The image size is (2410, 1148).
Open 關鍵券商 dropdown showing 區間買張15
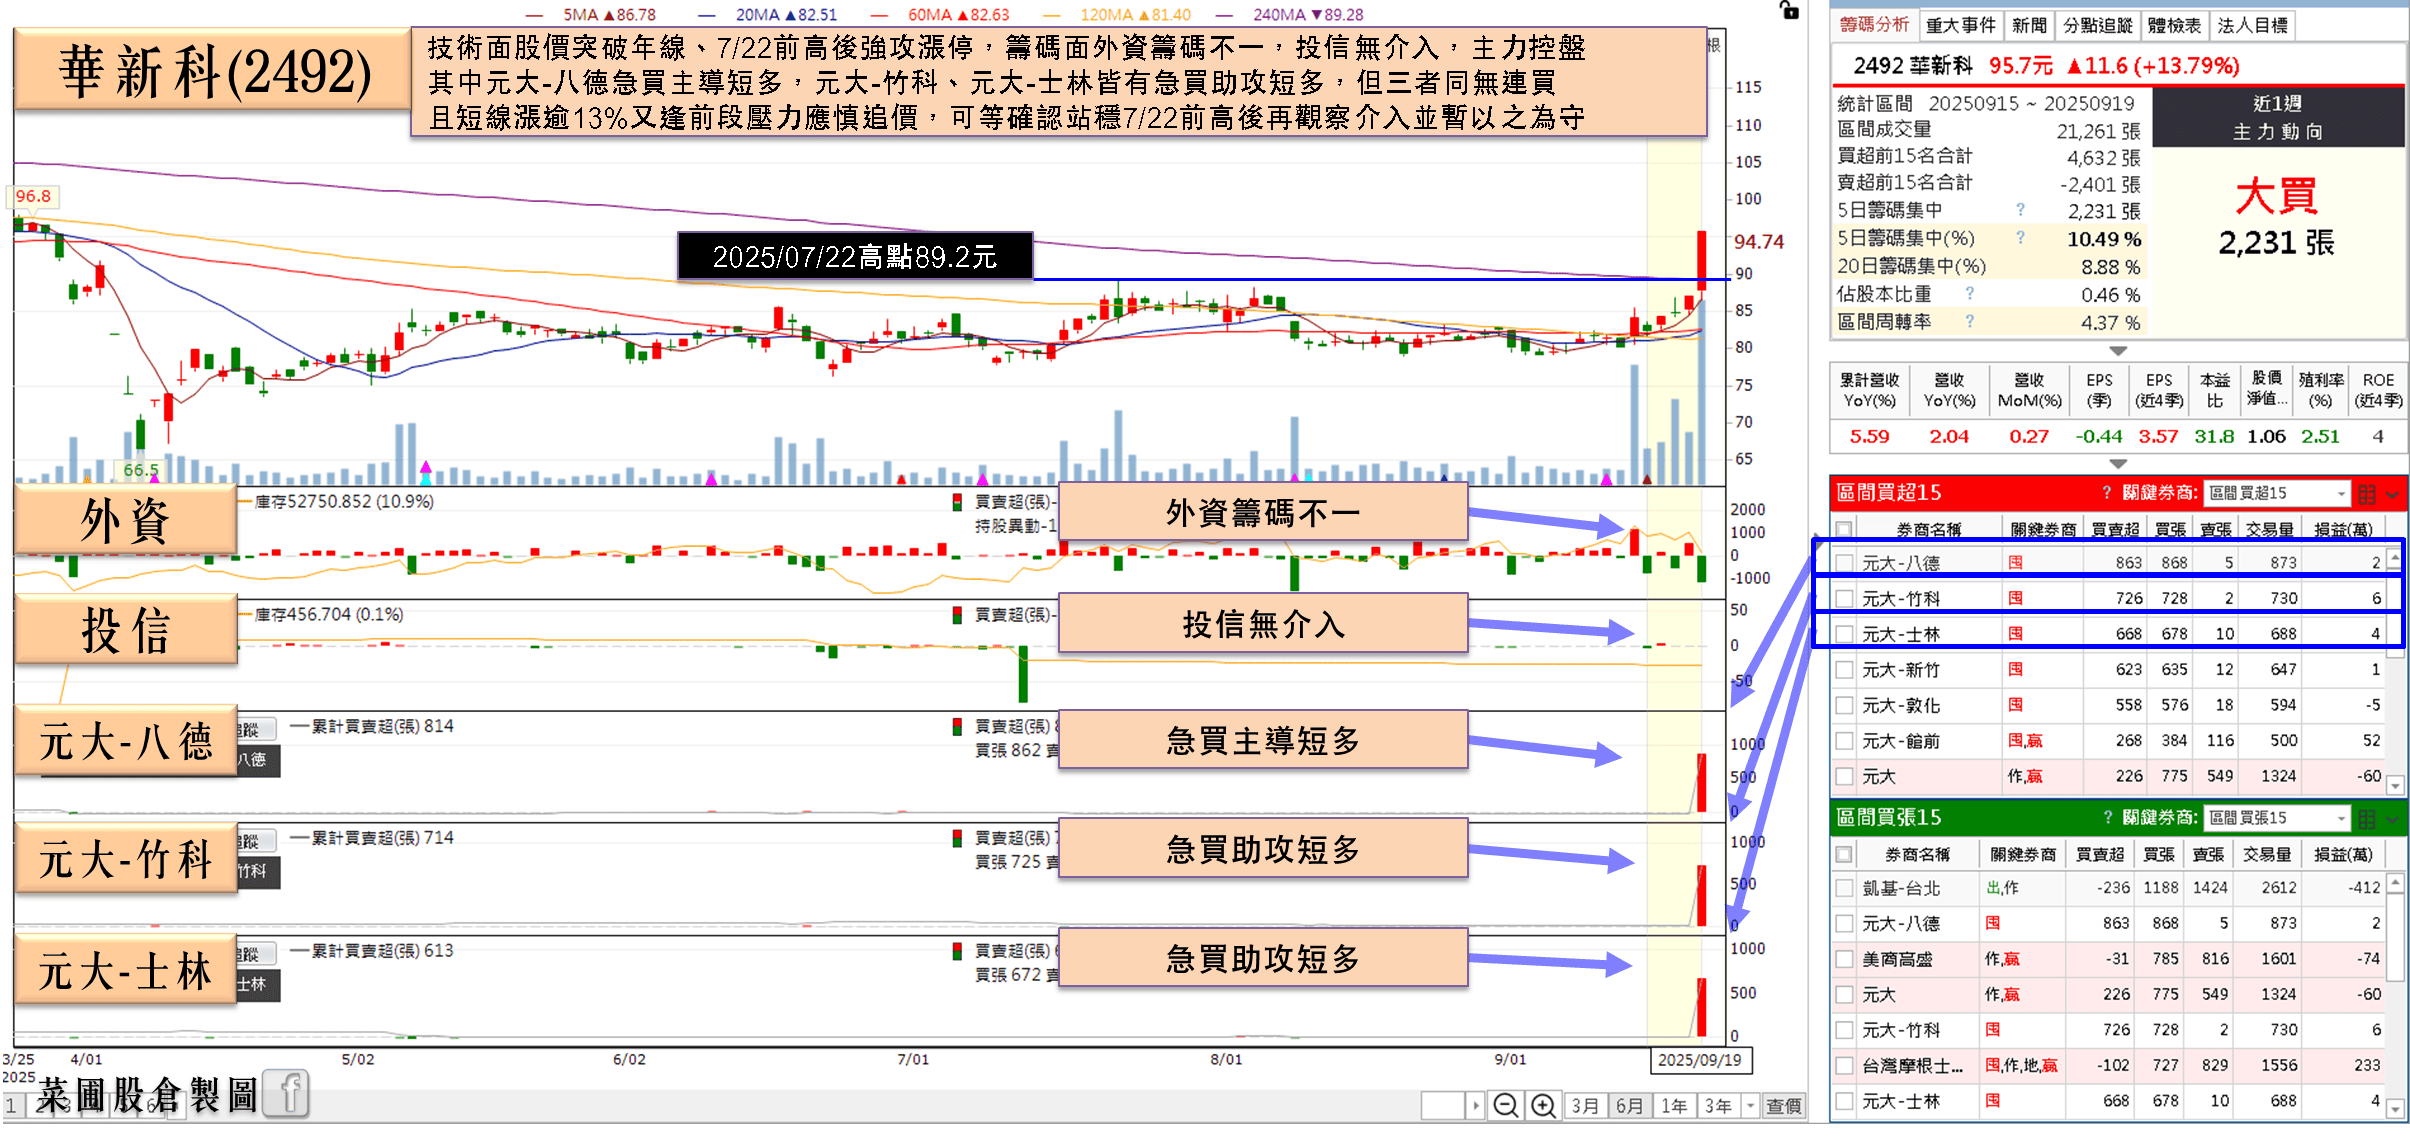point(2277,818)
